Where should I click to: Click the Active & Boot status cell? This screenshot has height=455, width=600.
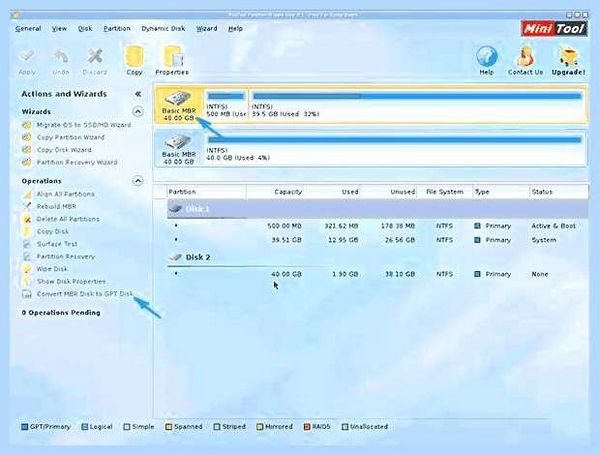[x=553, y=226]
